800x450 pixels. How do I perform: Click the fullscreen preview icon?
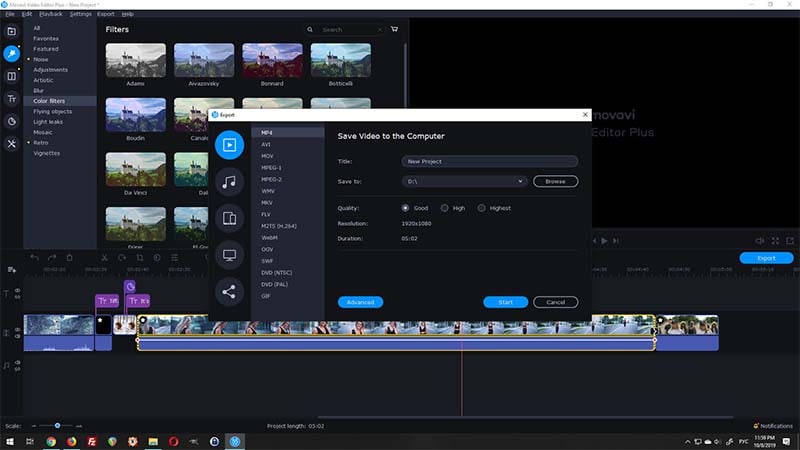coord(776,241)
